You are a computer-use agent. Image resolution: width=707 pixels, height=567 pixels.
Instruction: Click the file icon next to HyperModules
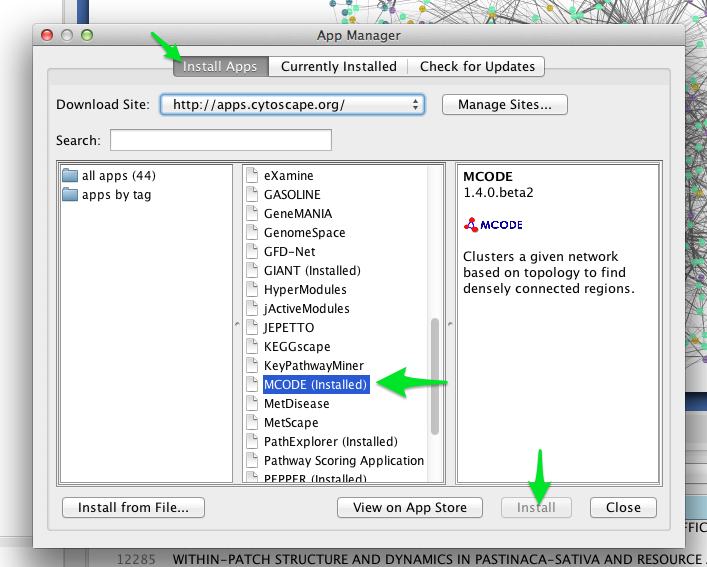pos(252,289)
